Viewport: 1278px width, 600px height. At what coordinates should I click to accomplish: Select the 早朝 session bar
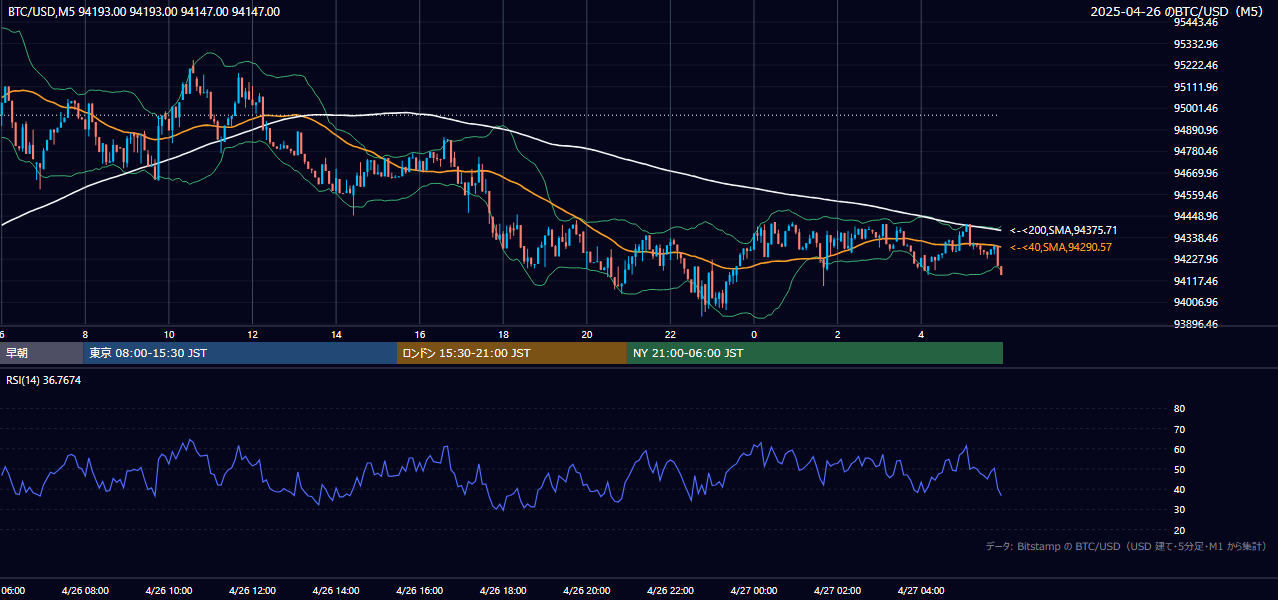pos(42,353)
